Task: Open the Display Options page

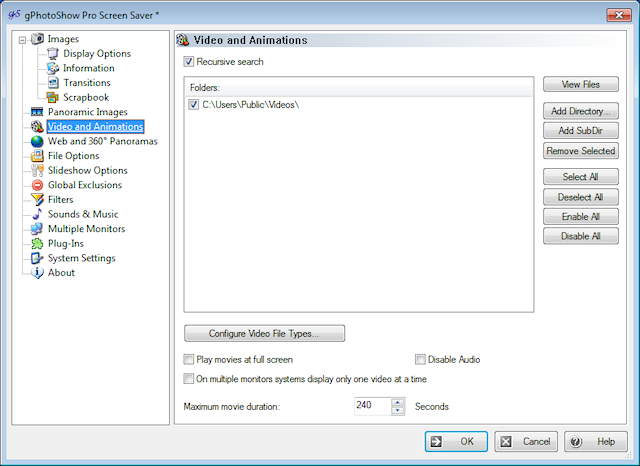Action: pos(97,53)
